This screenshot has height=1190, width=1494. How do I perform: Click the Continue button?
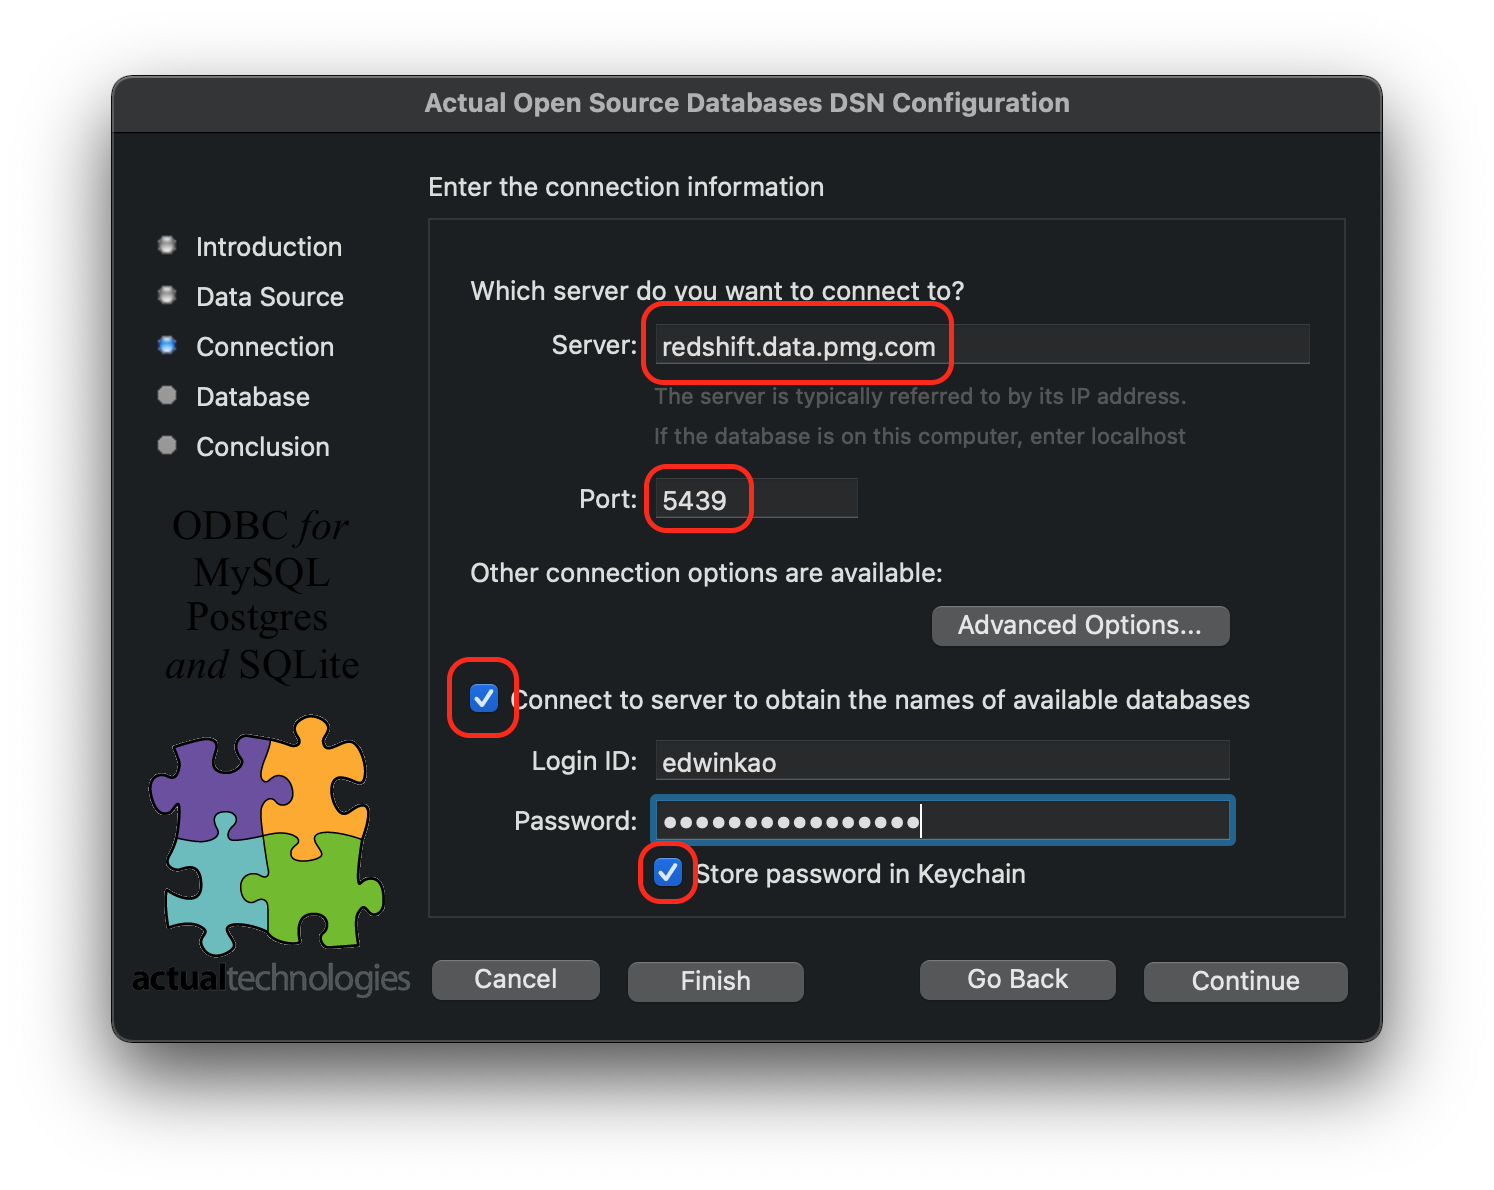coord(1246,981)
